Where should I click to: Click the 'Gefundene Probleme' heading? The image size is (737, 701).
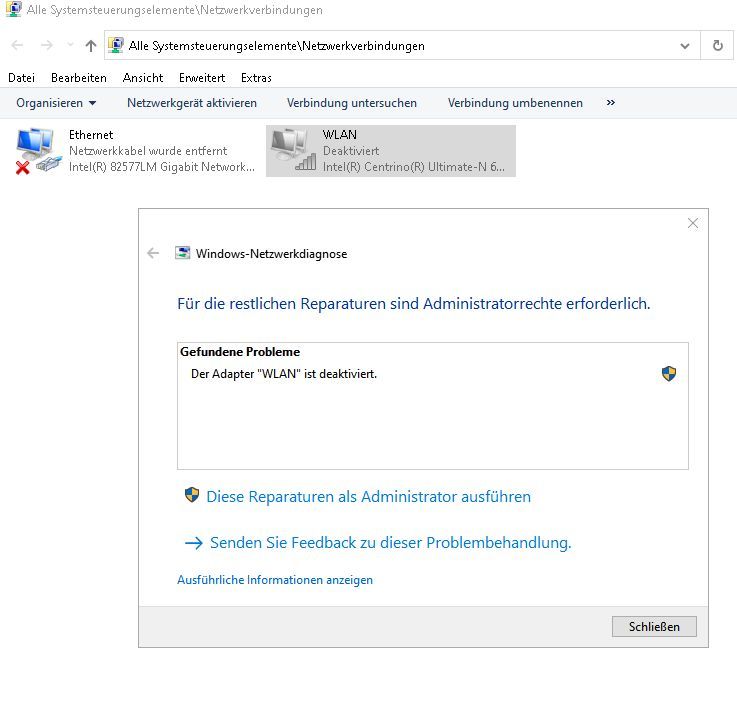click(x=240, y=352)
